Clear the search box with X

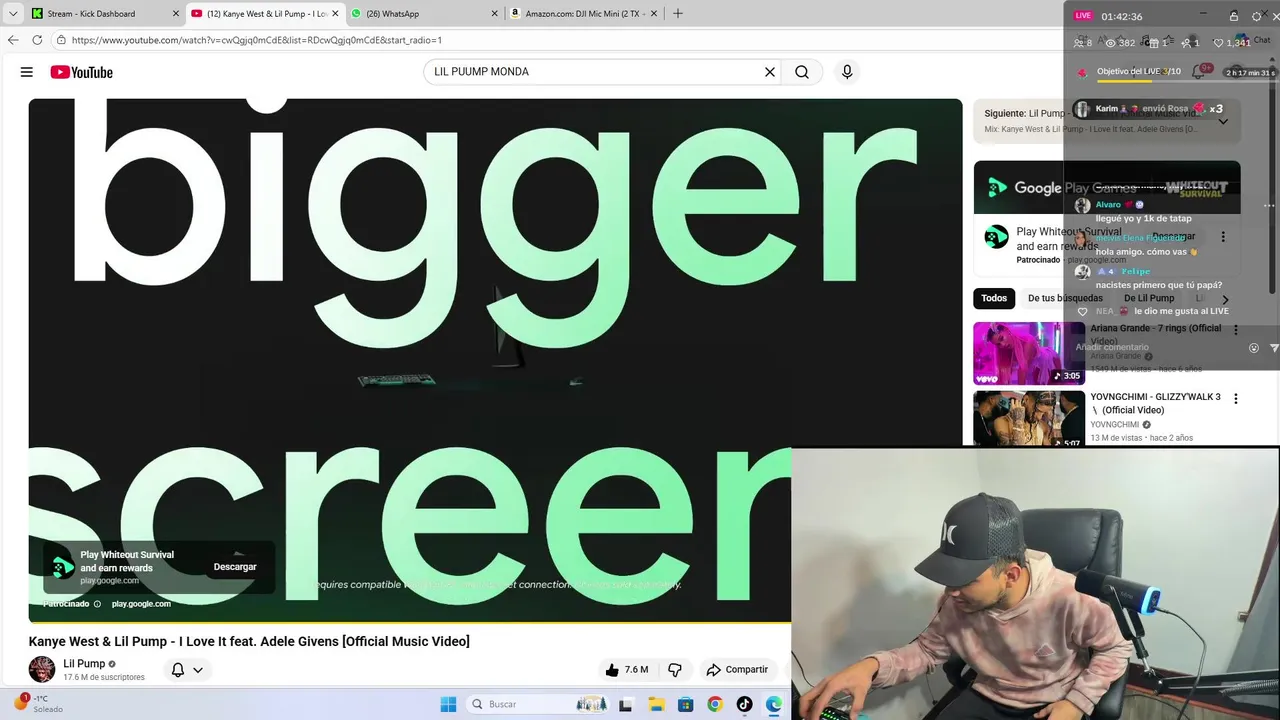click(x=770, y=72)
